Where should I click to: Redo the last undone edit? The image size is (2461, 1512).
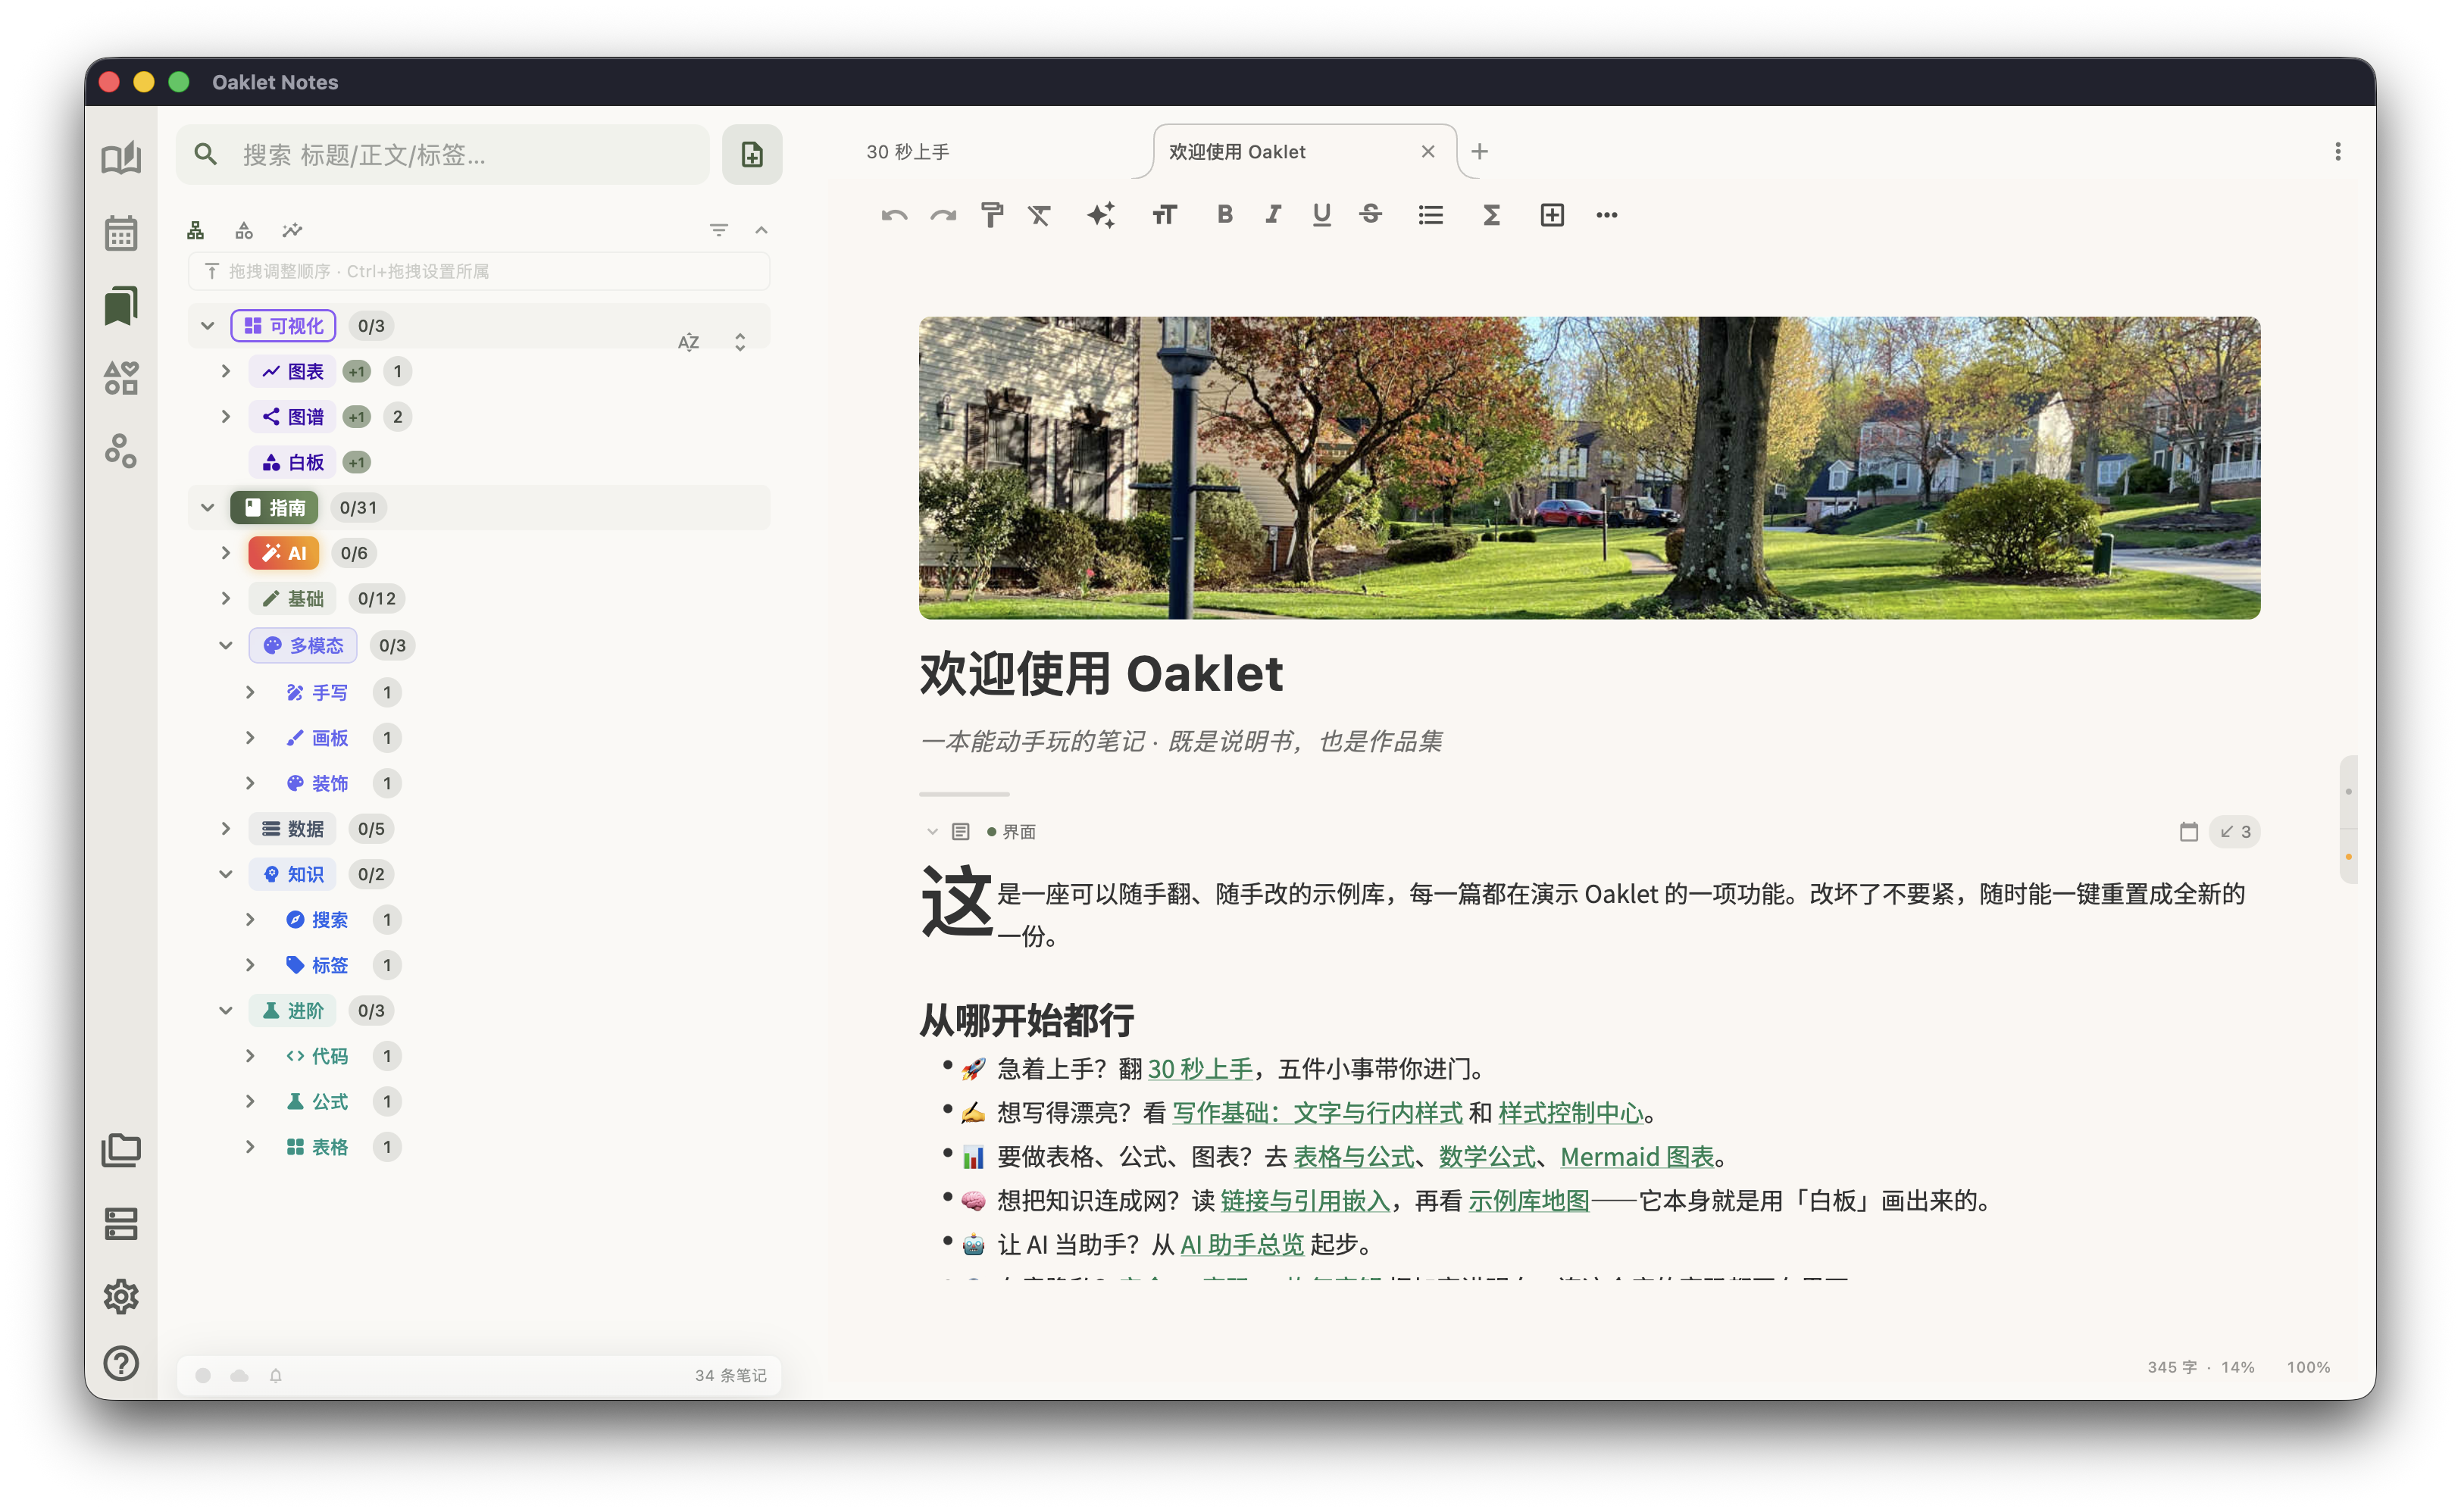pos(943,215)
